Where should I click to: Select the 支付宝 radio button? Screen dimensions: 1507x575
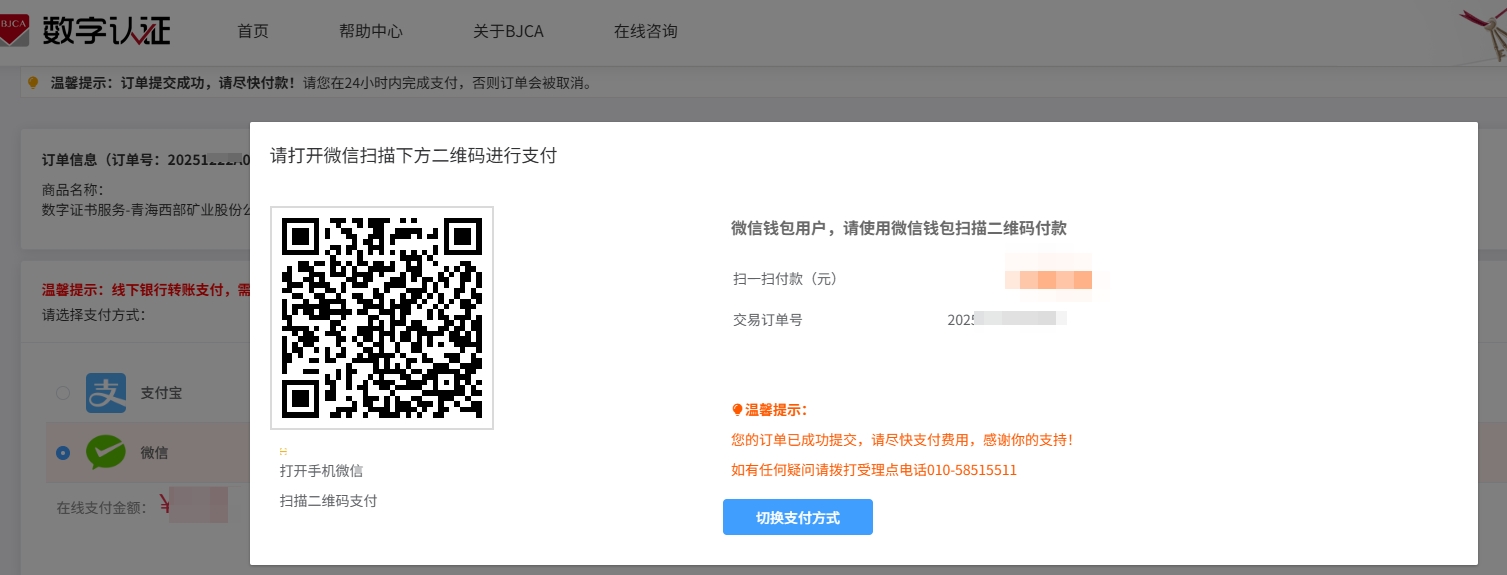click(63, 393)
